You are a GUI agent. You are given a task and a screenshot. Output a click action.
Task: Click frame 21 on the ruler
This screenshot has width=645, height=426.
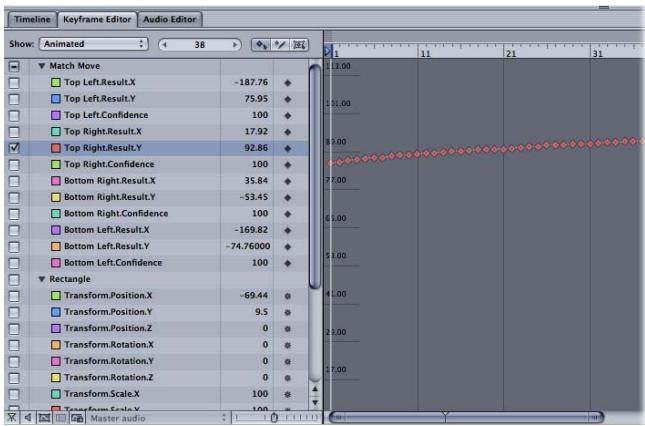point(511,53)
